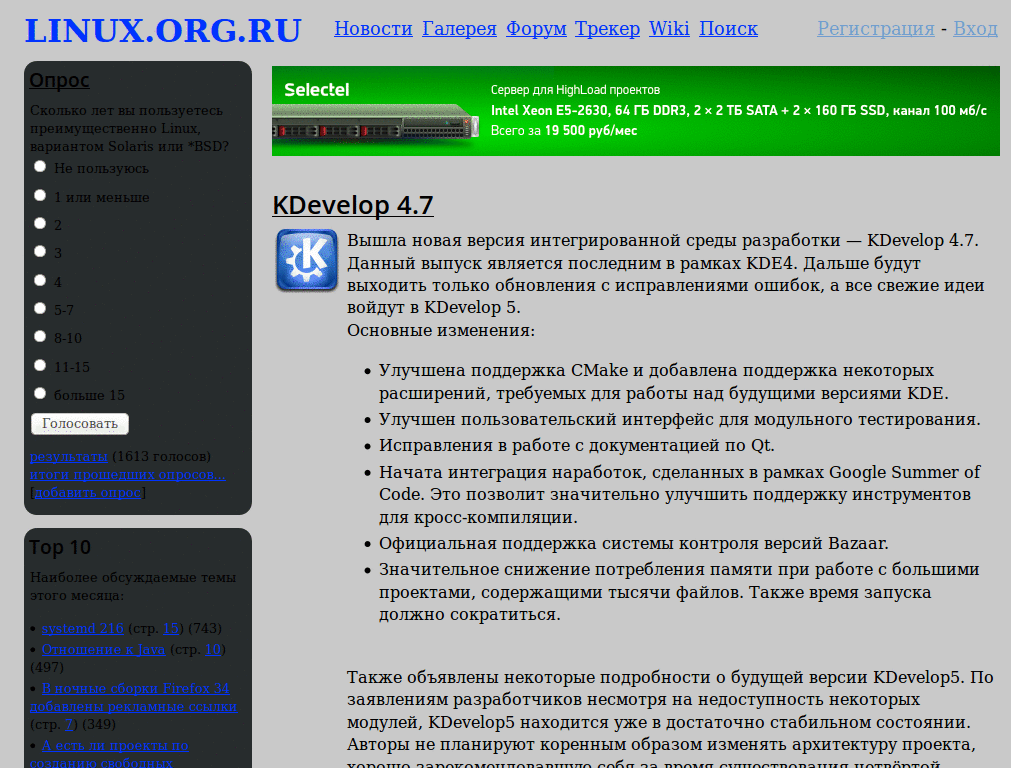Image resolution: width=1024 pixels, height=768 pixels.
Task: Click the KDE logo icon beside the article
Action: tap(306, 259)
